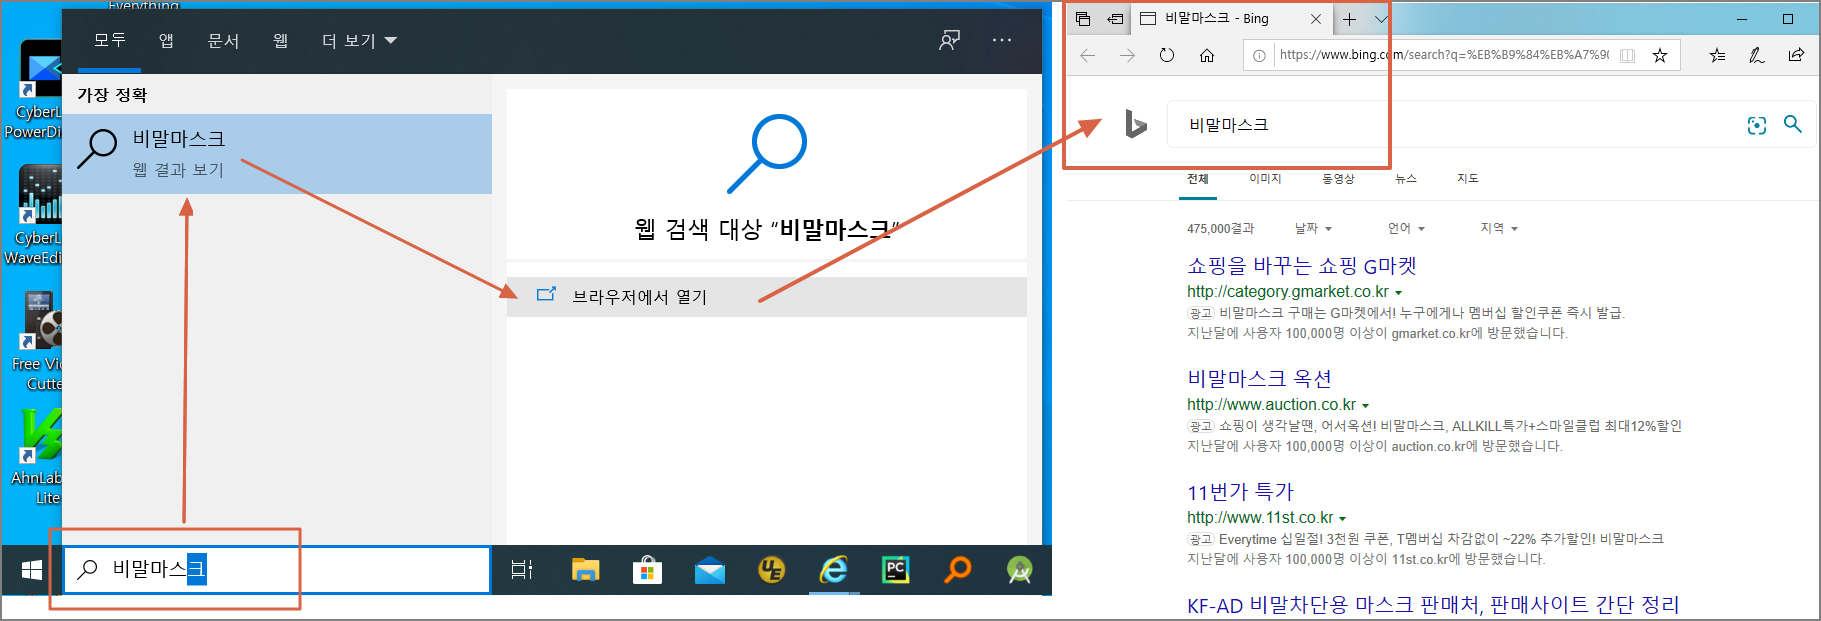Open KF-AD 비말차단용 마스크 판매처 link

click(x=1433, y=605)
